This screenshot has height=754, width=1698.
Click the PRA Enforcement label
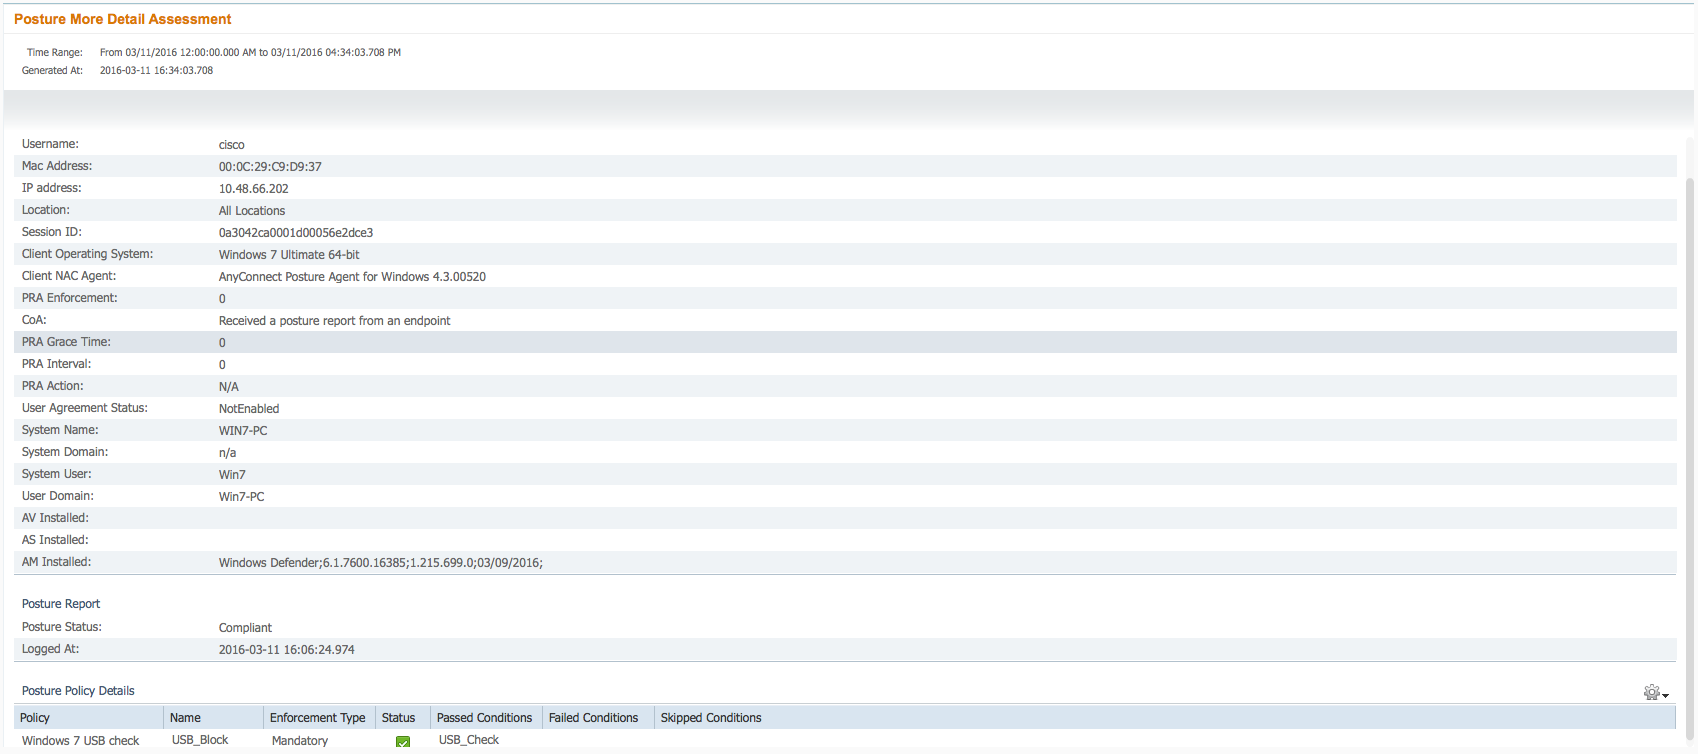(x=70, y=298)
